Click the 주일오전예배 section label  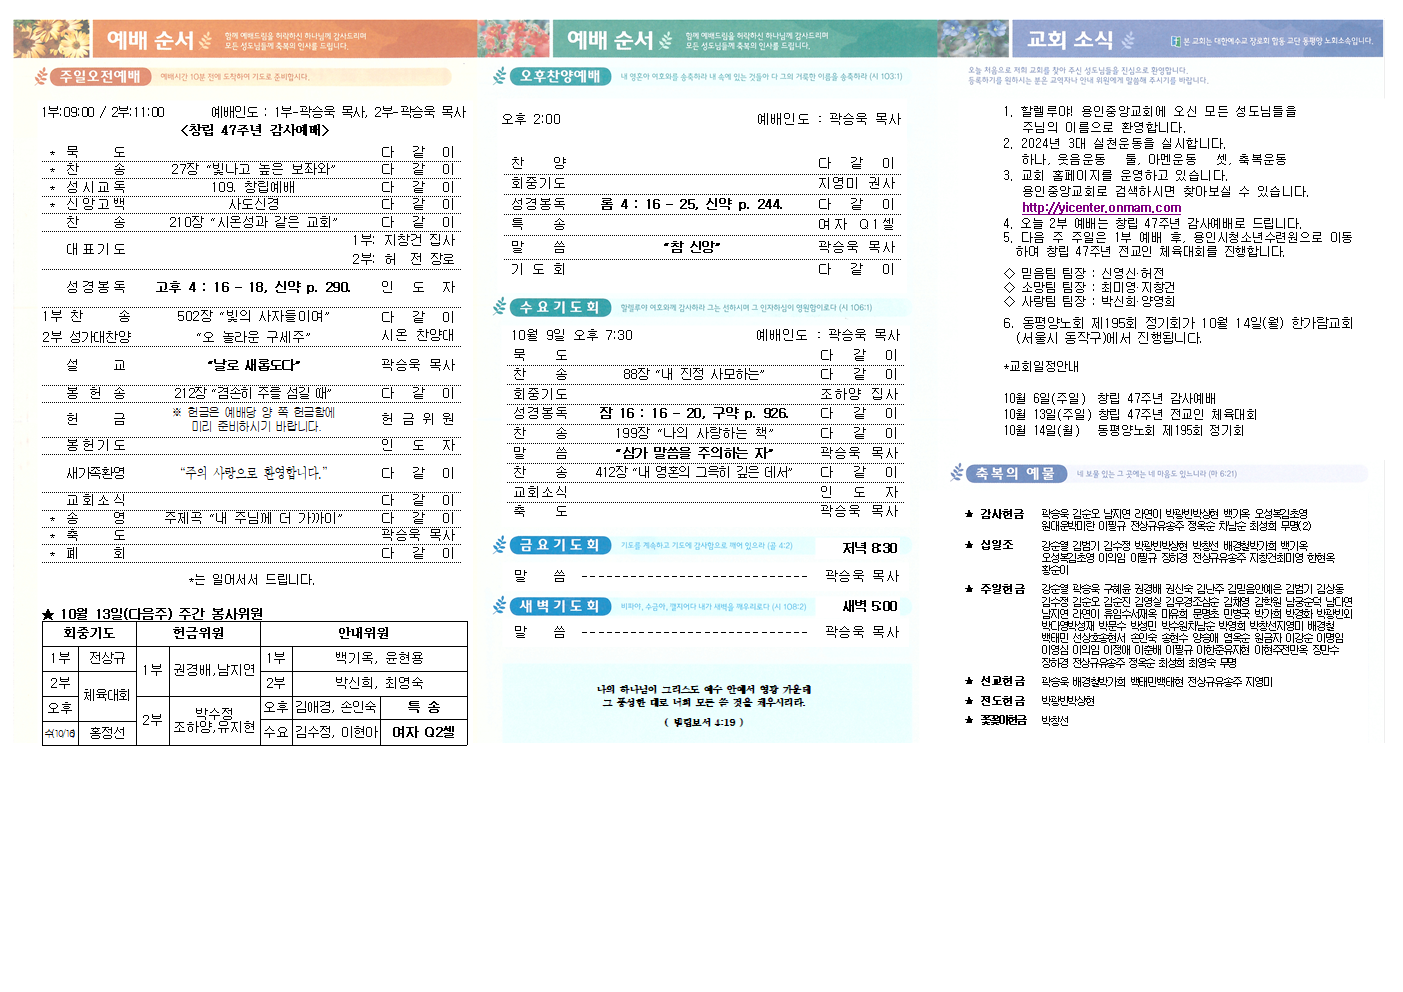click(100, 77)
